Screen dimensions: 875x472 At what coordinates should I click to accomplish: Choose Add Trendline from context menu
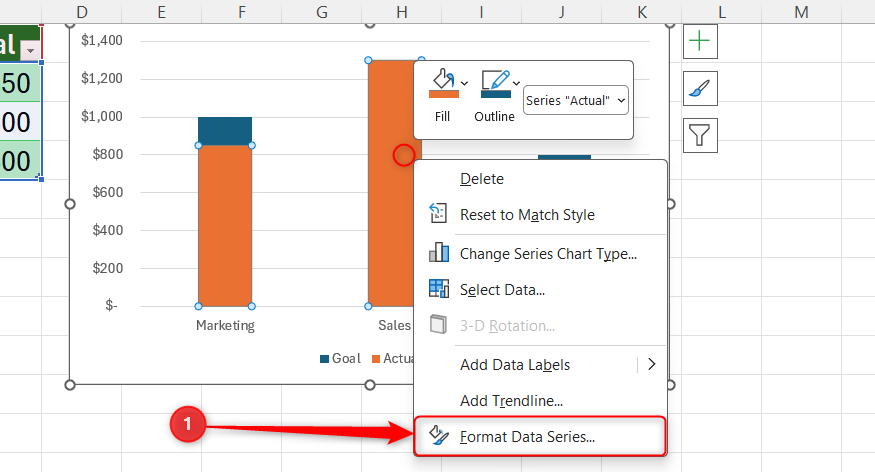coord(540,401)
